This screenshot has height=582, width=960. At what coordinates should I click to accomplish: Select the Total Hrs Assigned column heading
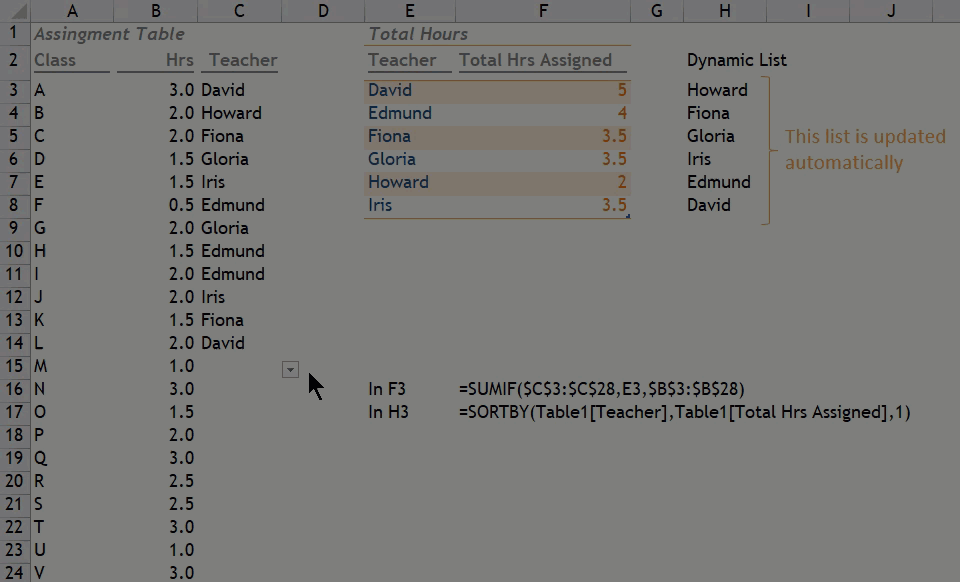click(x=536, y=60)
